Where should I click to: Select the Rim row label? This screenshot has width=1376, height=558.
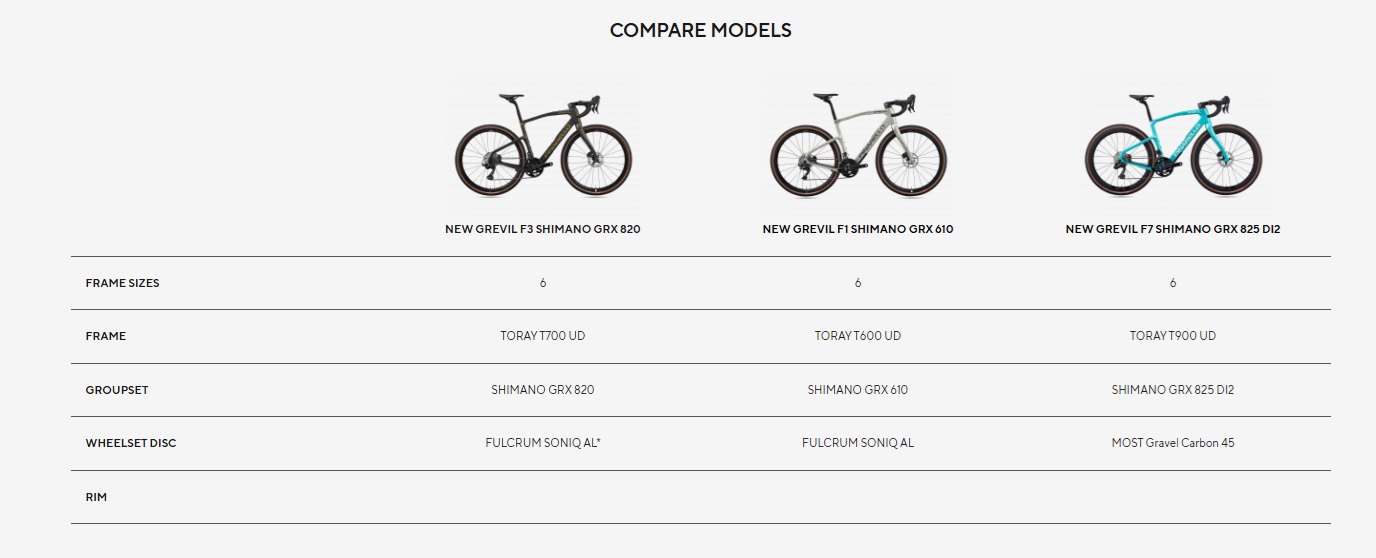point(96,497)
